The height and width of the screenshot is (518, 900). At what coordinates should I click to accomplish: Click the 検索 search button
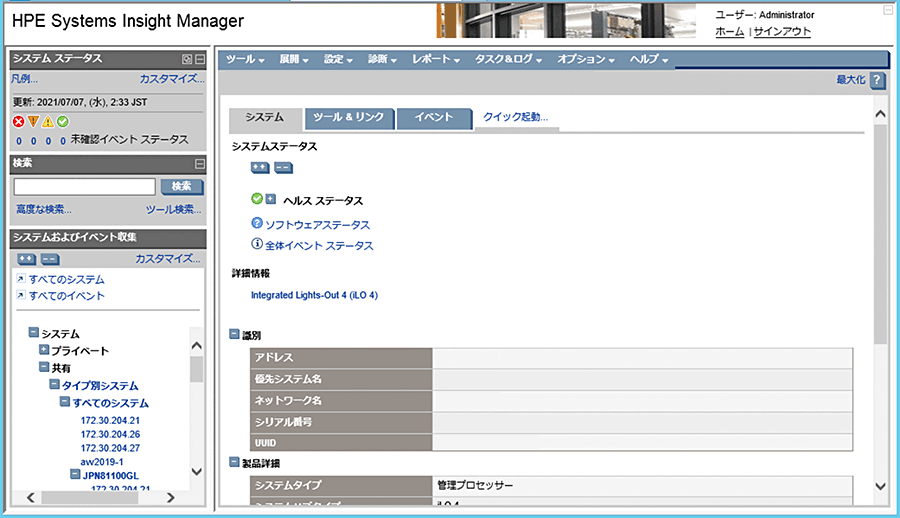181,186
